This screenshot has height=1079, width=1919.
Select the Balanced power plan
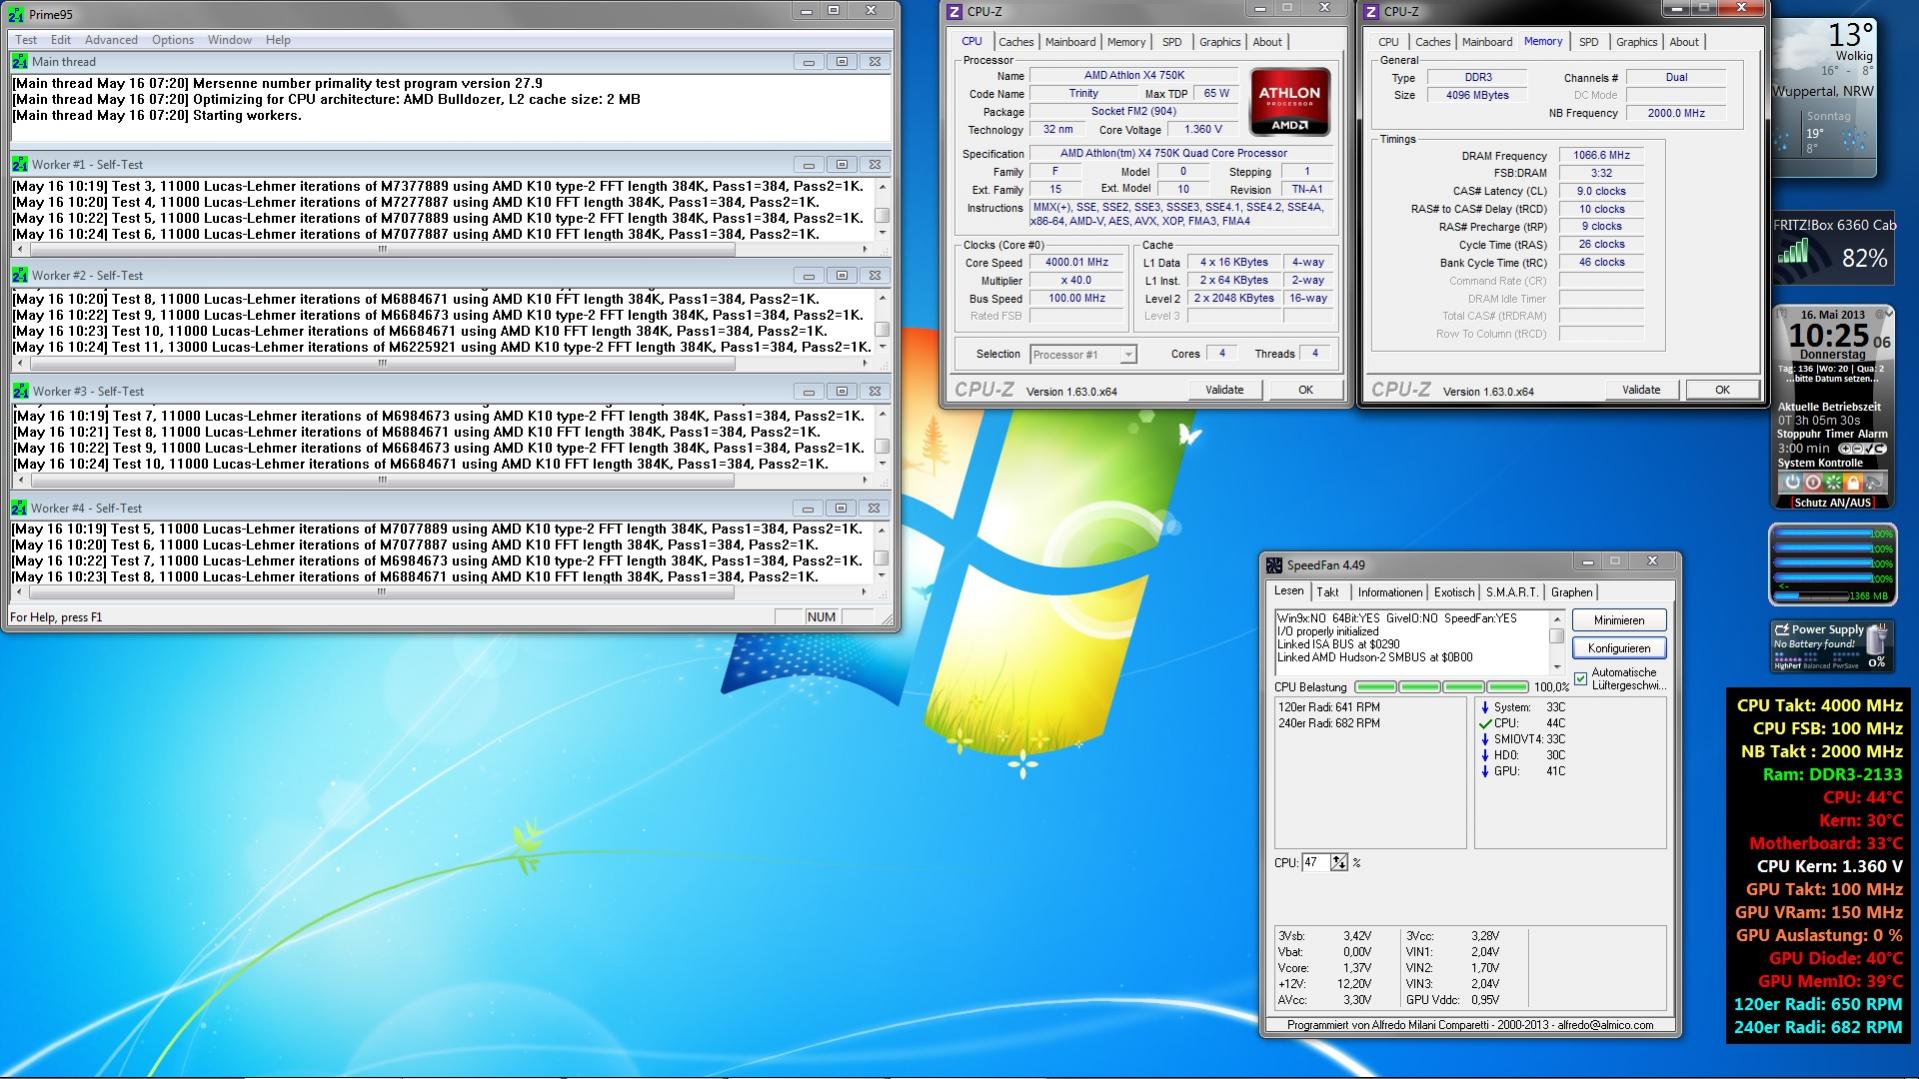point(1818,666)
